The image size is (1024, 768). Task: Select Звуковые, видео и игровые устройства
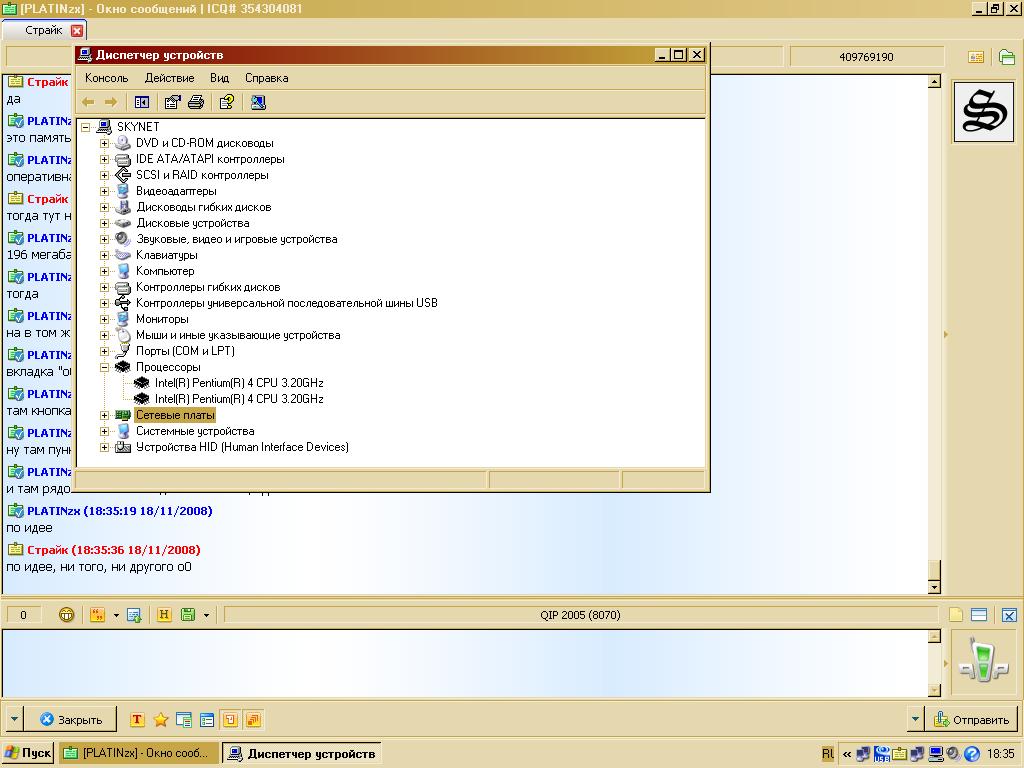[x=237, y=239]
